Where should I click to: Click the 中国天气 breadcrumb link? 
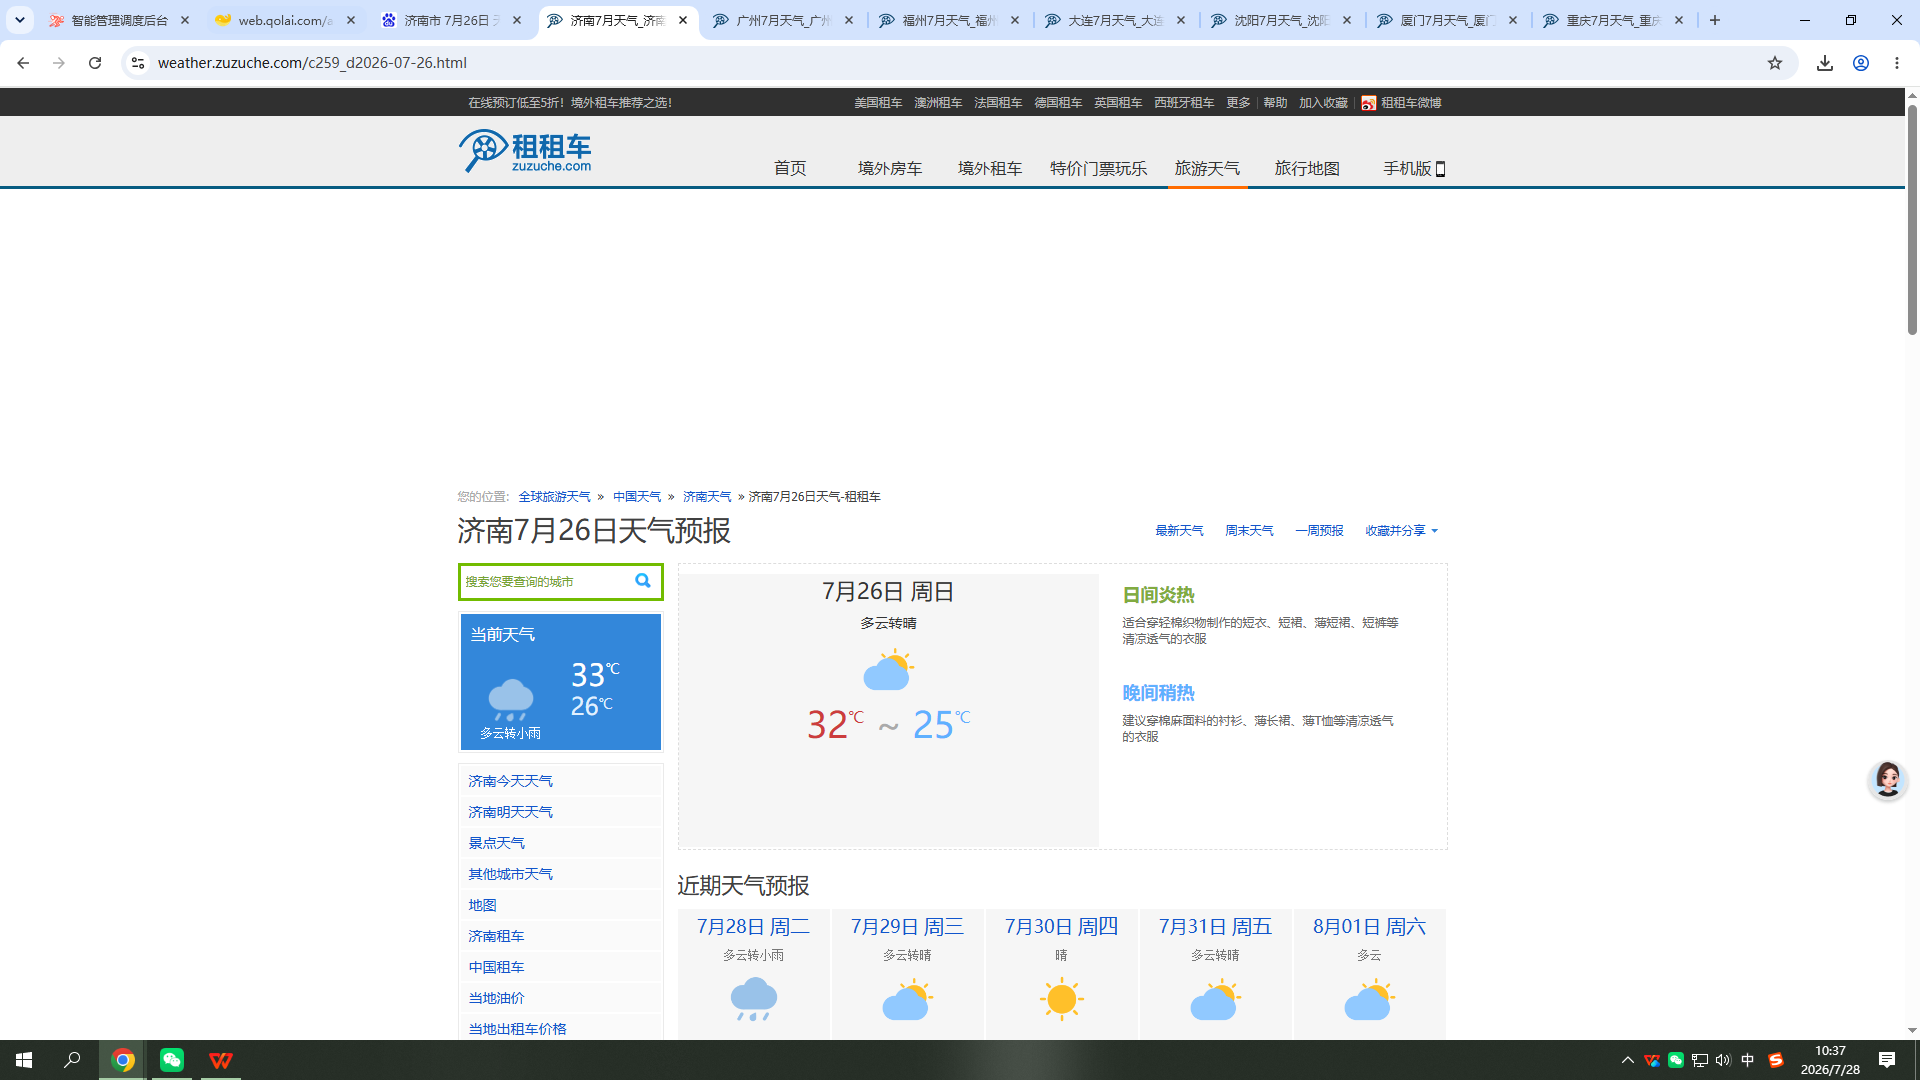coord(637,497)
